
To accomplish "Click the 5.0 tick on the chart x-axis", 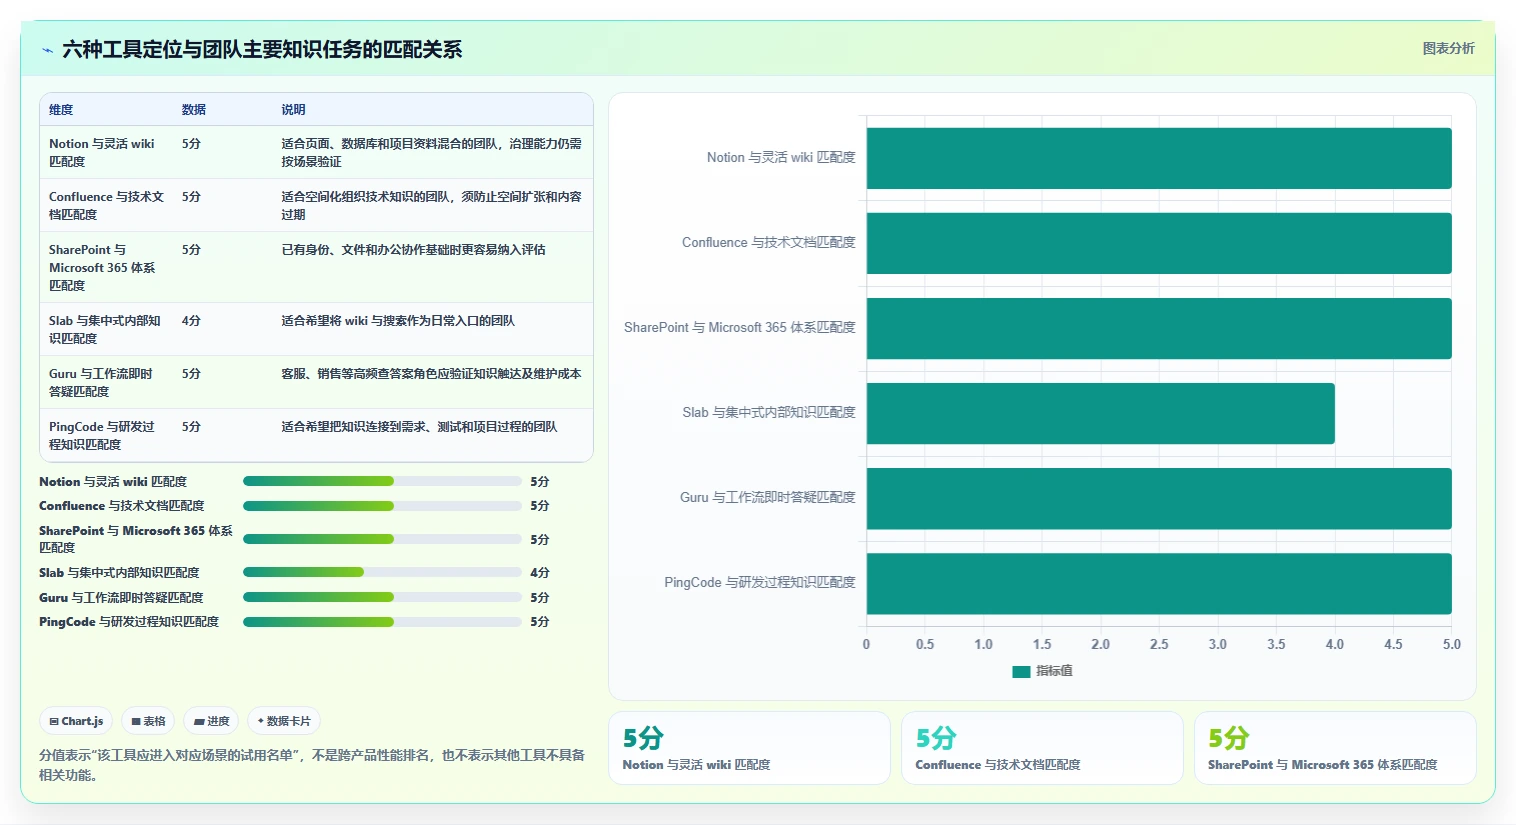I will [x=1451, y=645].
